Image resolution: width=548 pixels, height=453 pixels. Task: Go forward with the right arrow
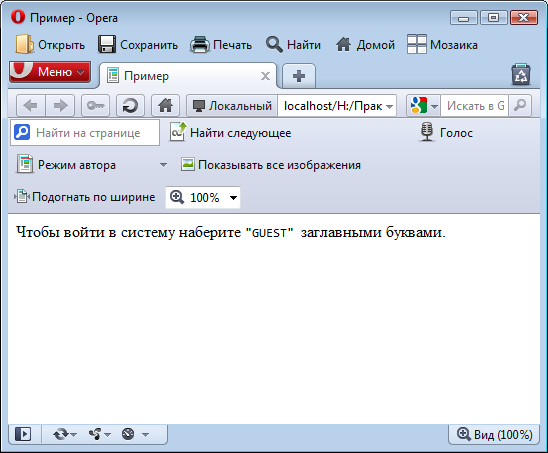[60, 105]
